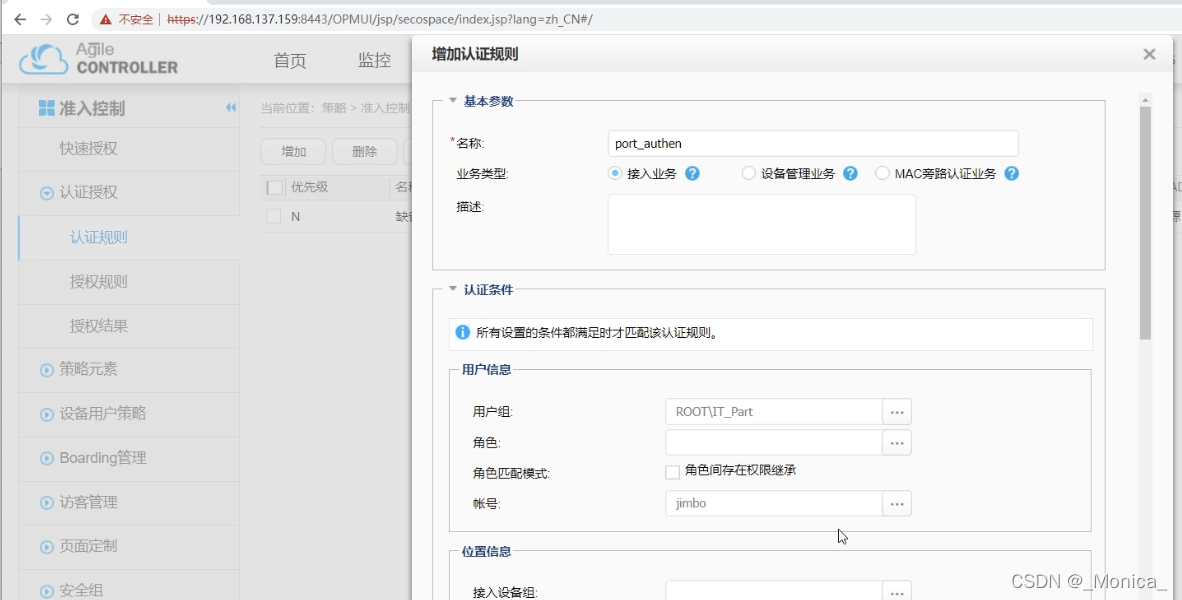Expand the 安全组 sidebar group

47,592
